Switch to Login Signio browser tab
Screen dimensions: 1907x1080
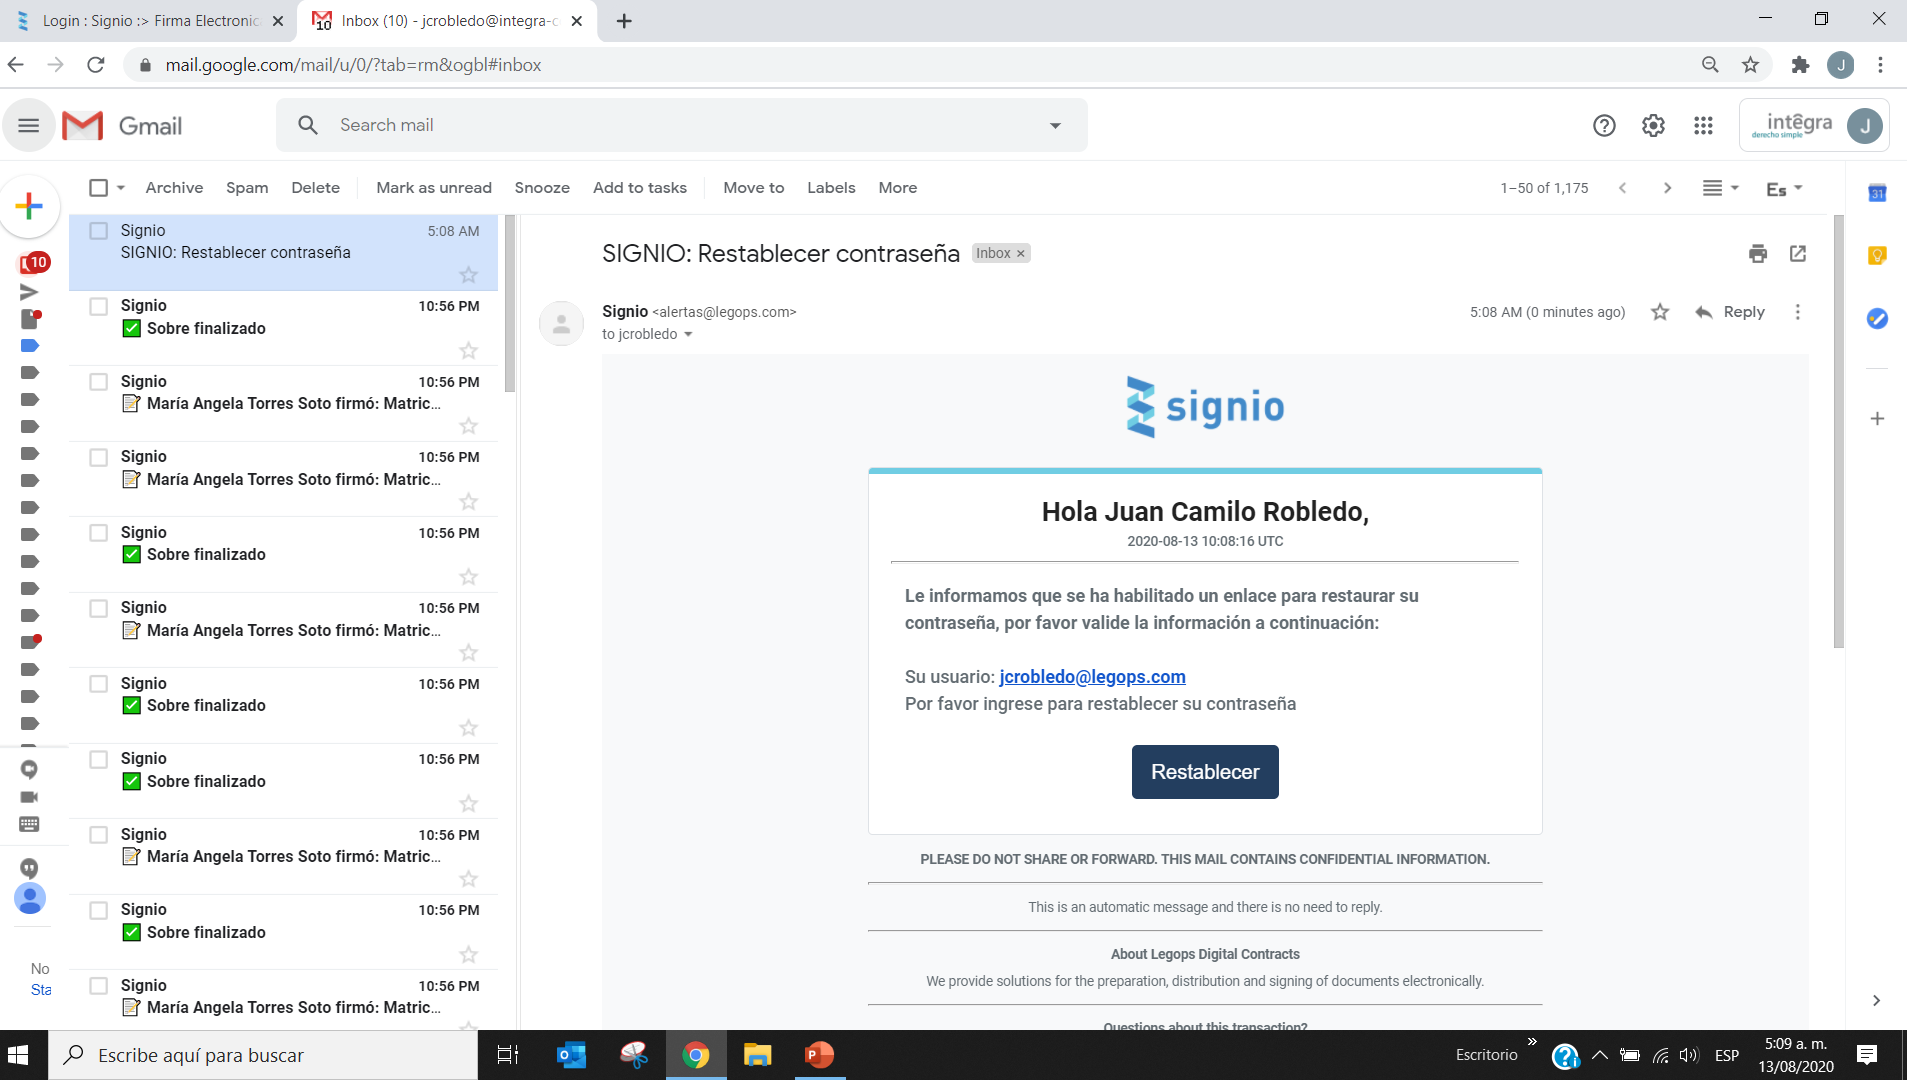pyautogui.click(x=150, y=20)
